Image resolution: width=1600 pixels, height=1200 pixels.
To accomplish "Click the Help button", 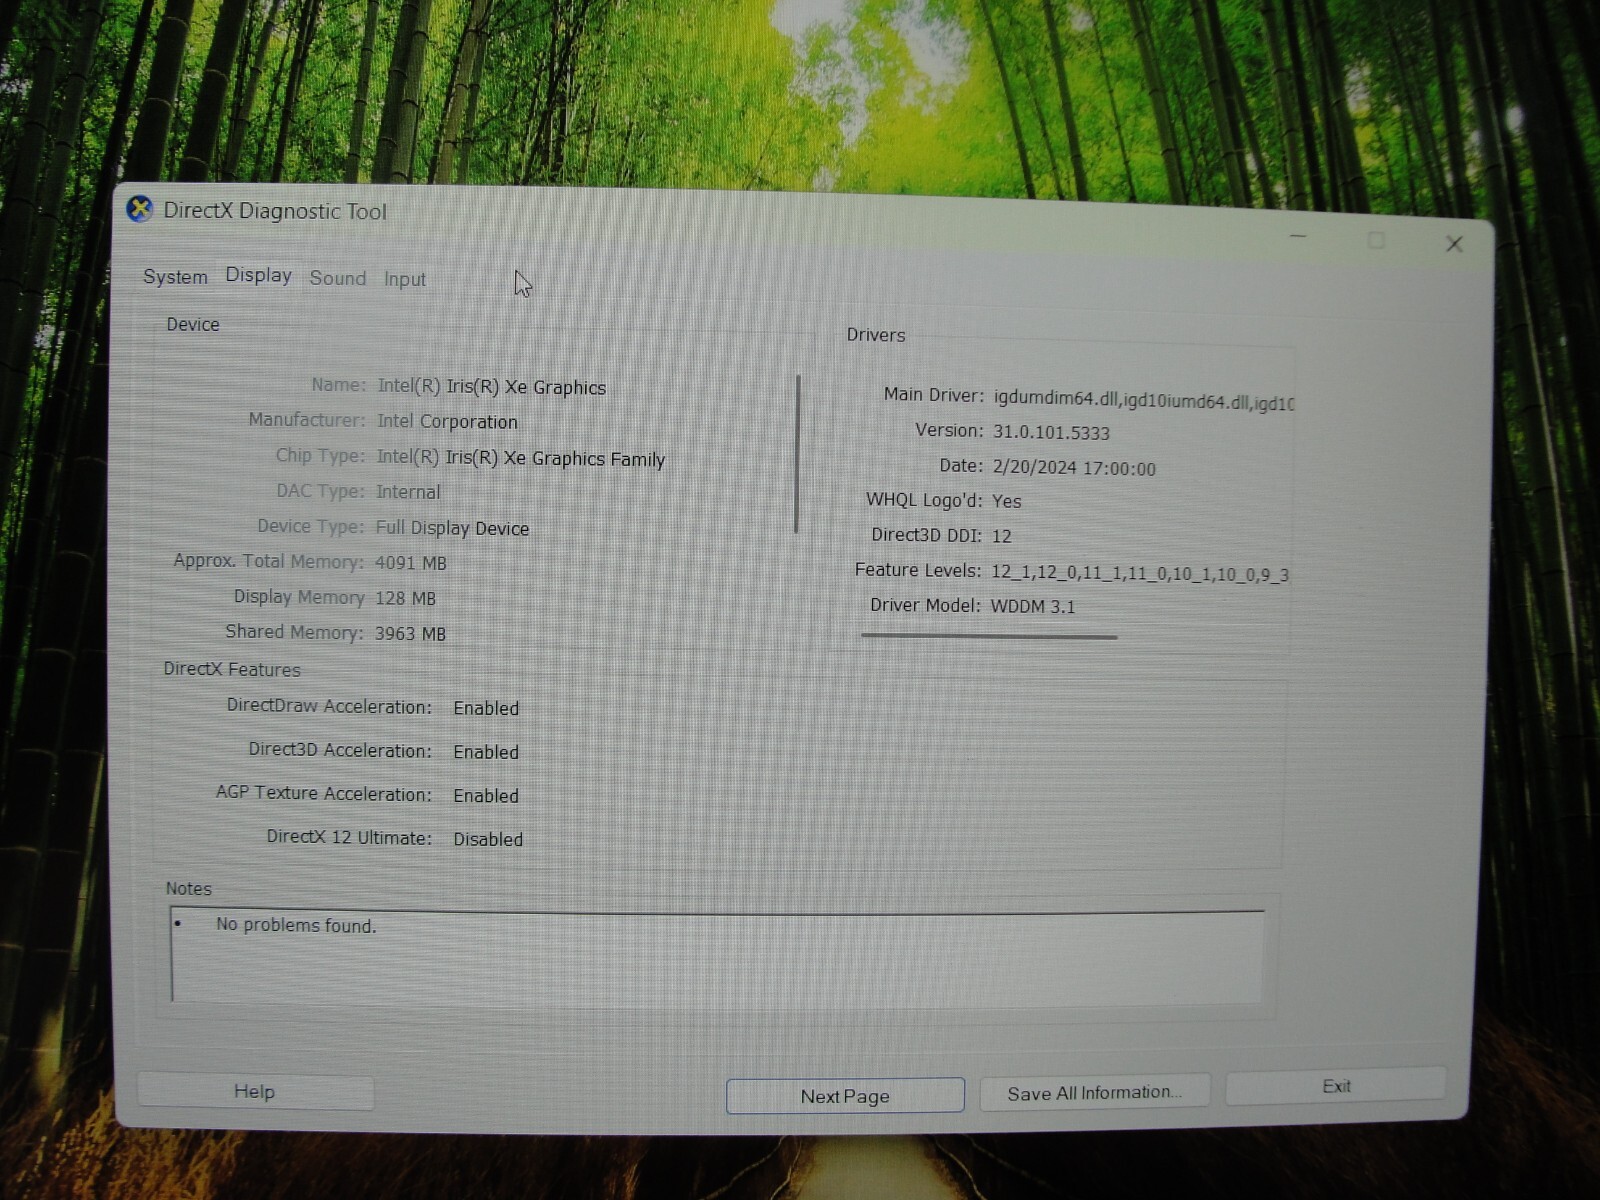I will coord(255,1091).
